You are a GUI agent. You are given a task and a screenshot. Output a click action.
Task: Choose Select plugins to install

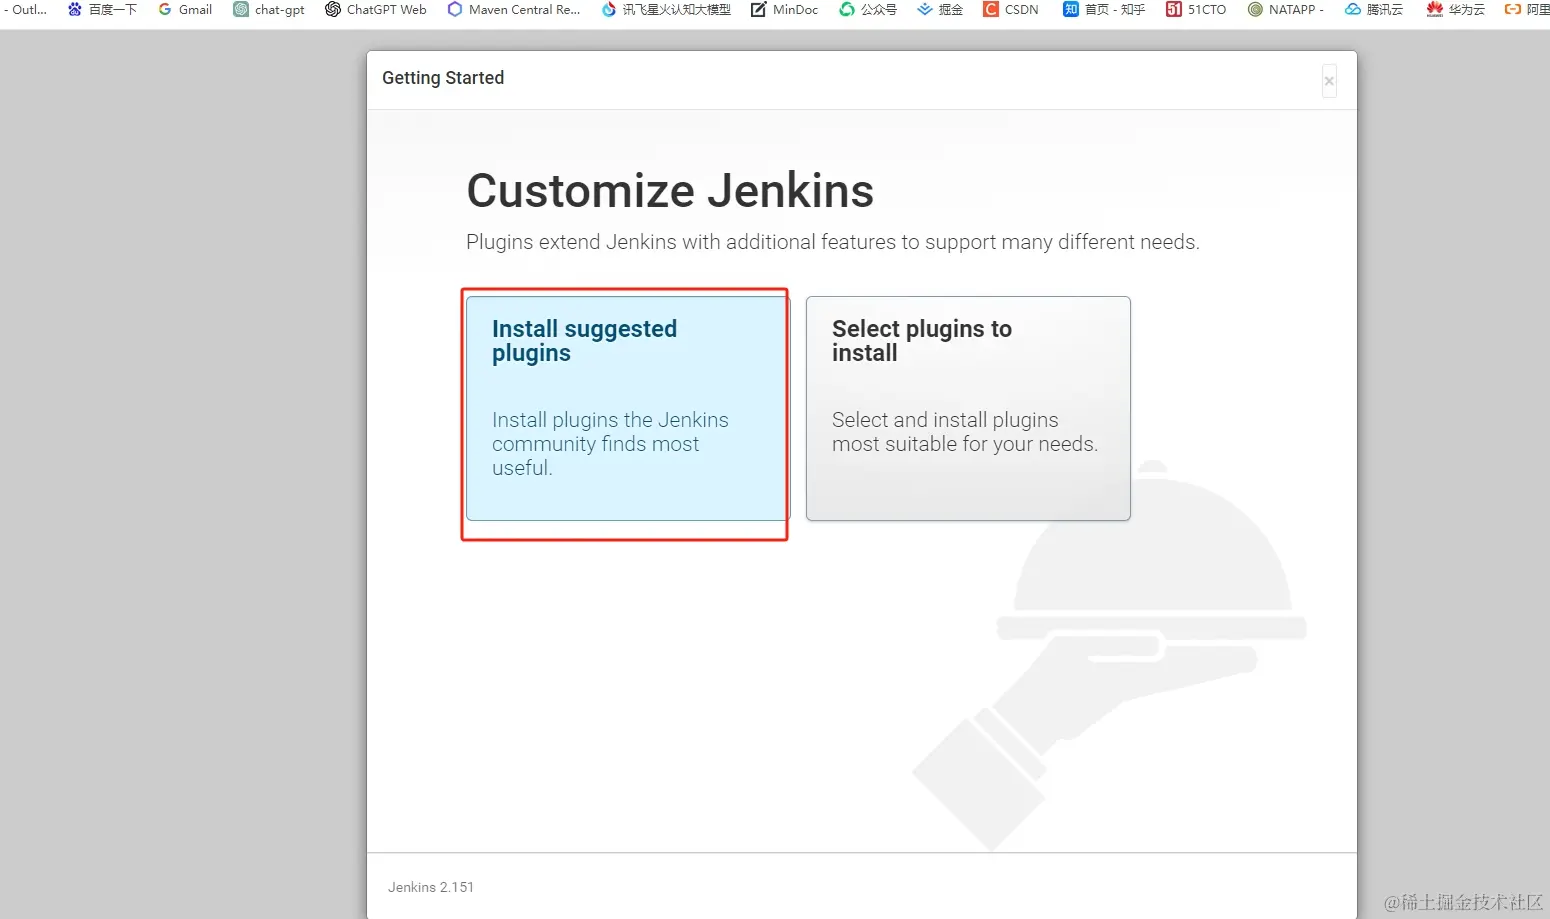pos(968,408)
